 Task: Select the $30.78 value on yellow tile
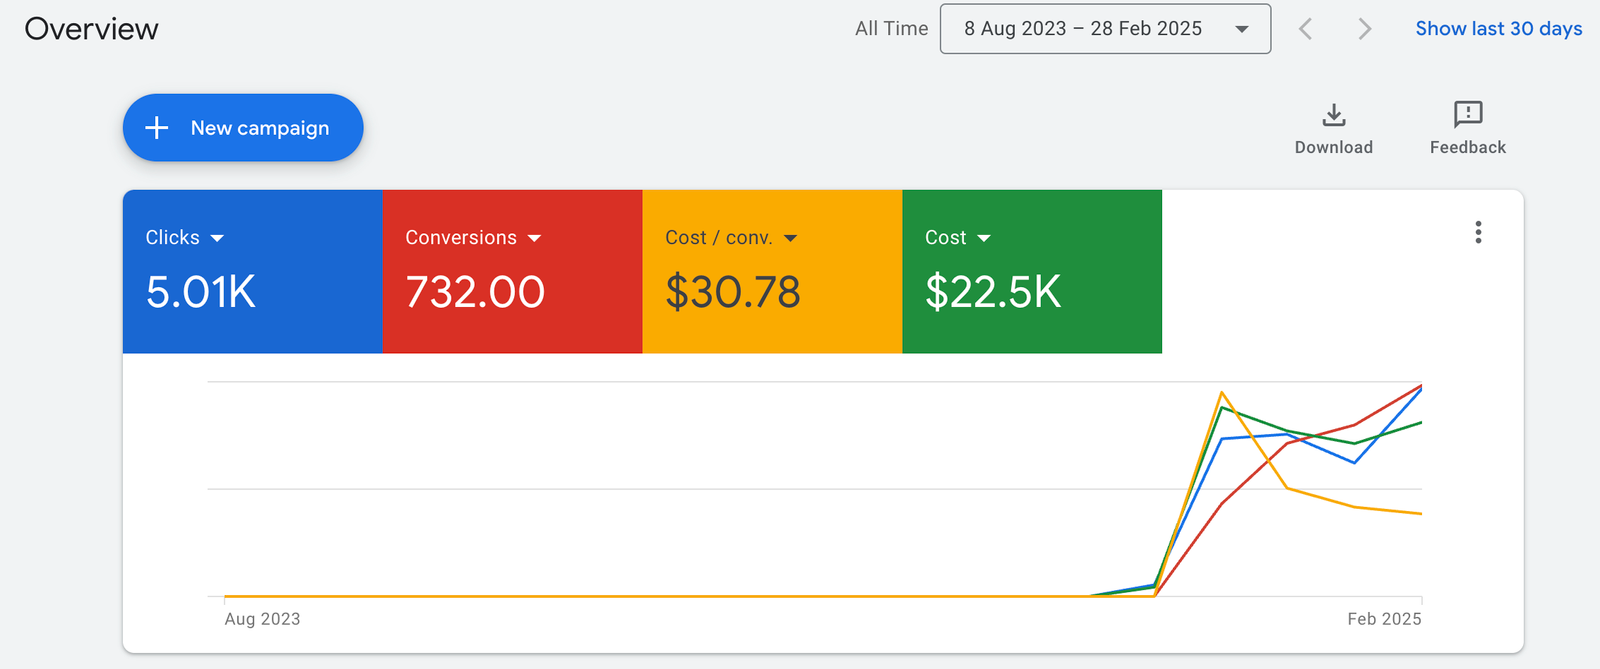pos(733,292)
